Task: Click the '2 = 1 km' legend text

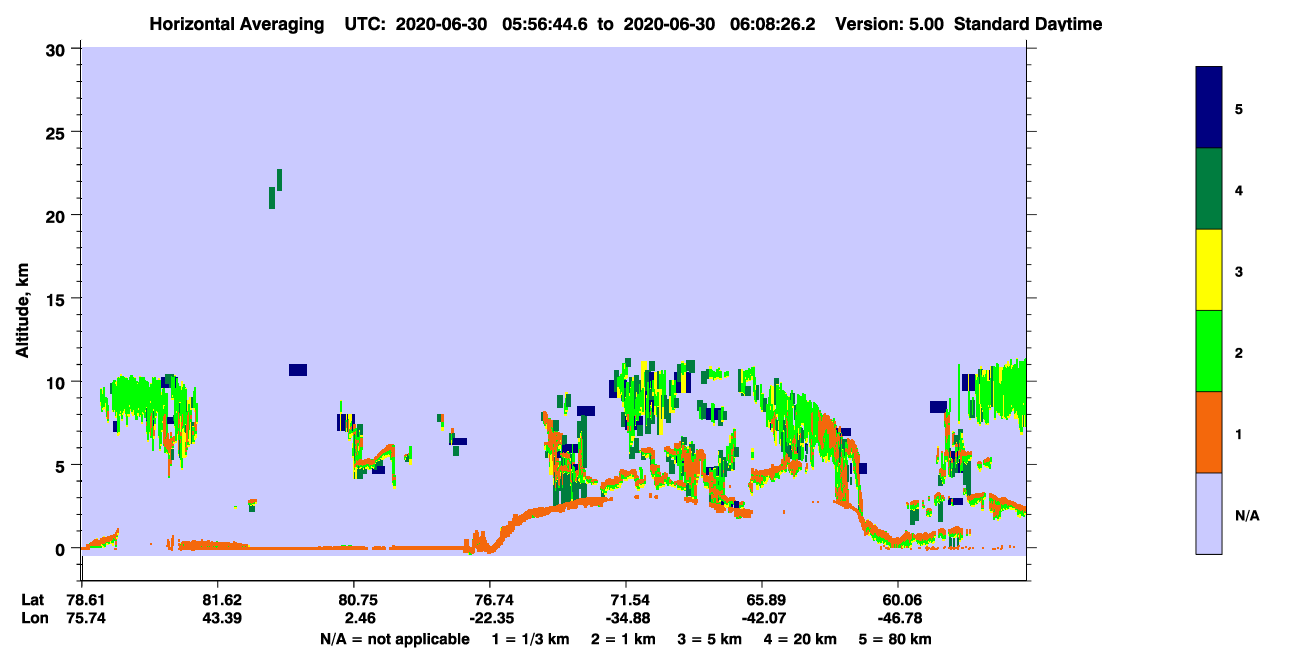Action: 622,639
